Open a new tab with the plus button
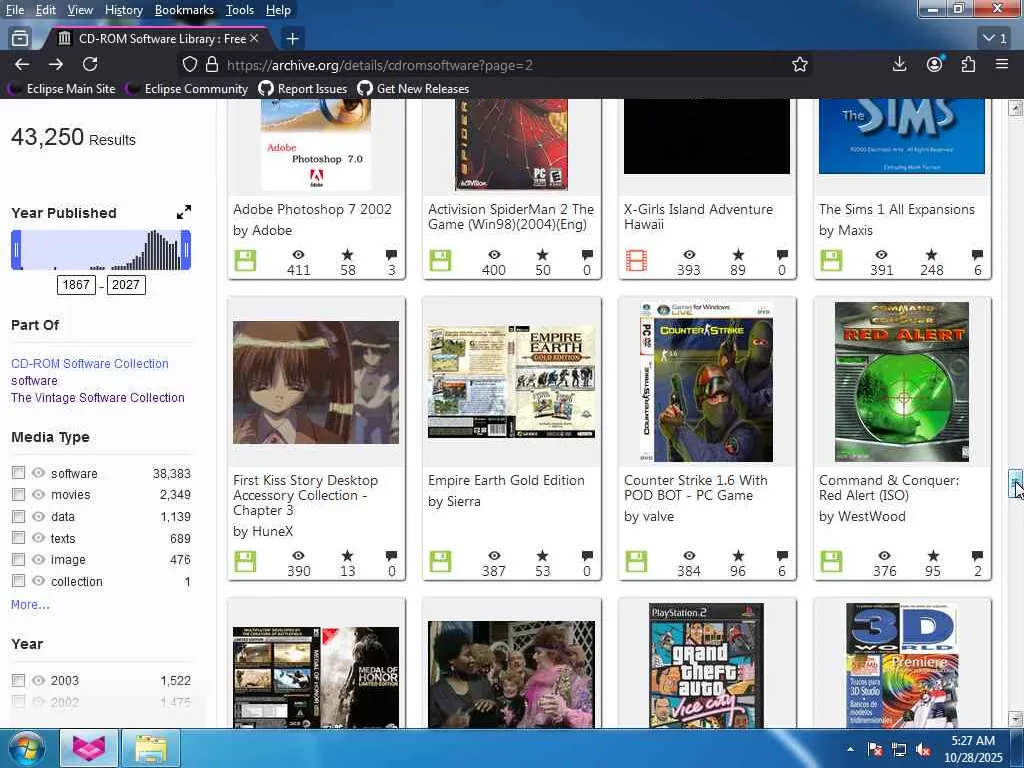 click(293, 39)
